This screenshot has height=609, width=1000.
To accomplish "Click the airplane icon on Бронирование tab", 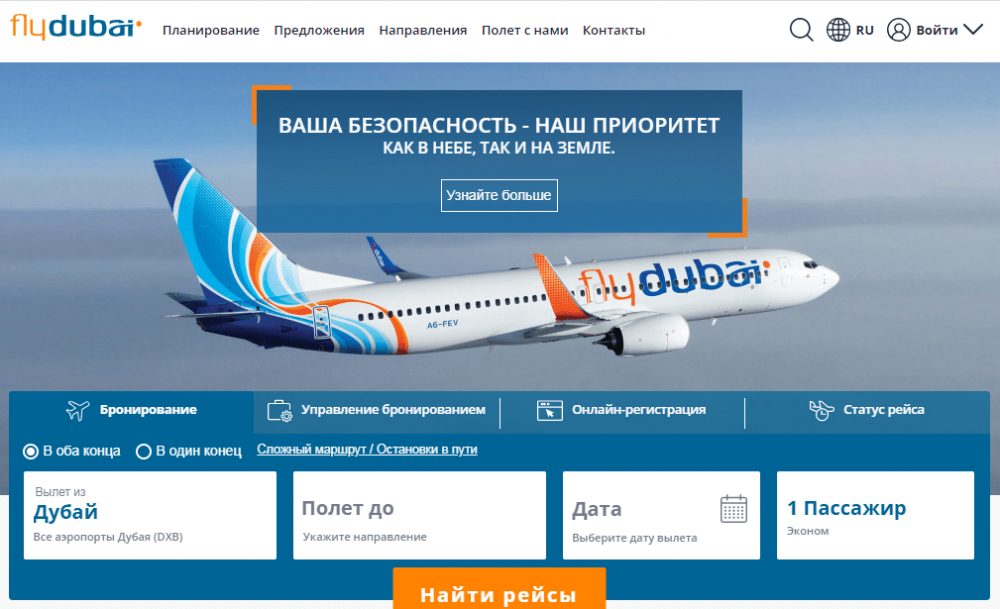I will pos(78,410).
